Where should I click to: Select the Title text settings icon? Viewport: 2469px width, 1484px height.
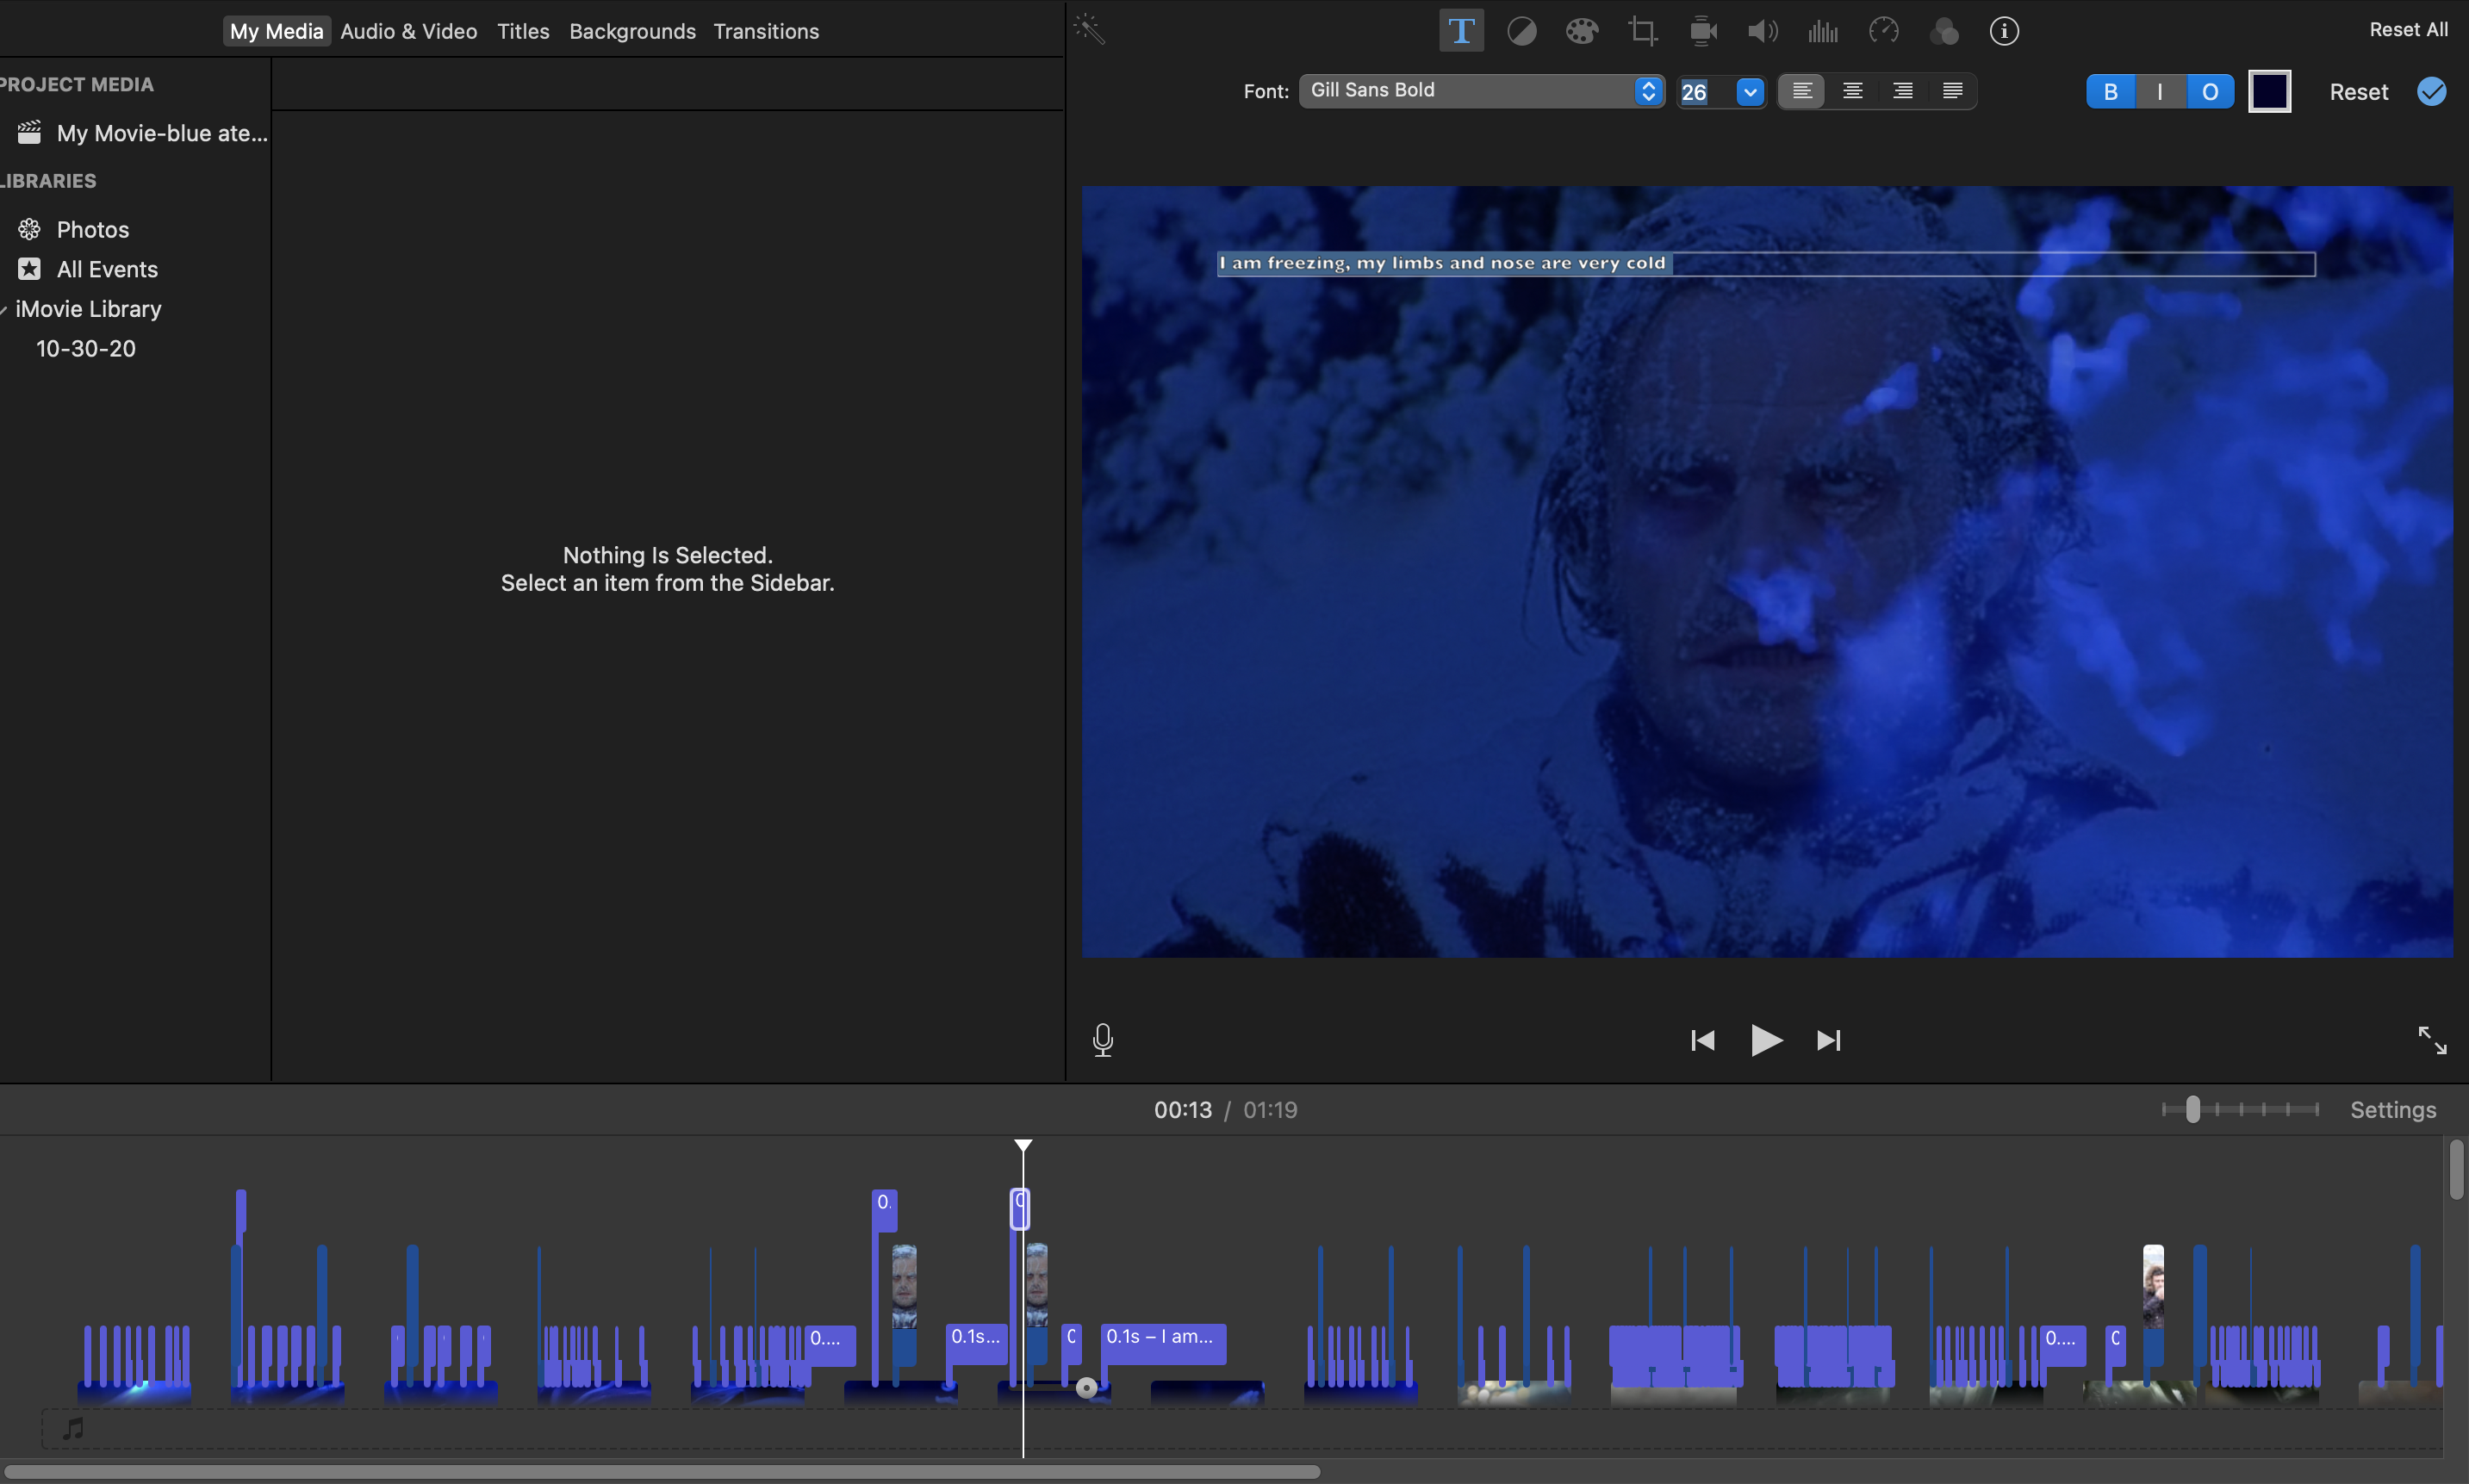click(1461, 31)
